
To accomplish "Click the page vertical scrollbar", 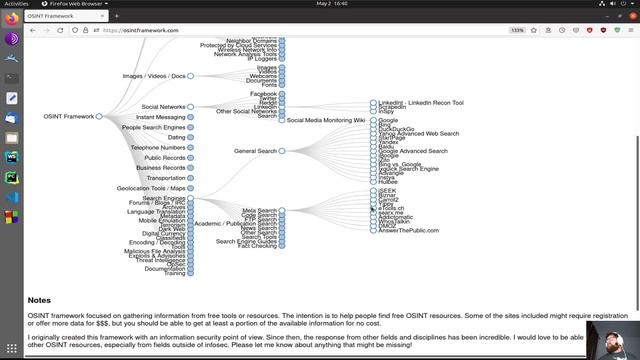I will point(637,223).
